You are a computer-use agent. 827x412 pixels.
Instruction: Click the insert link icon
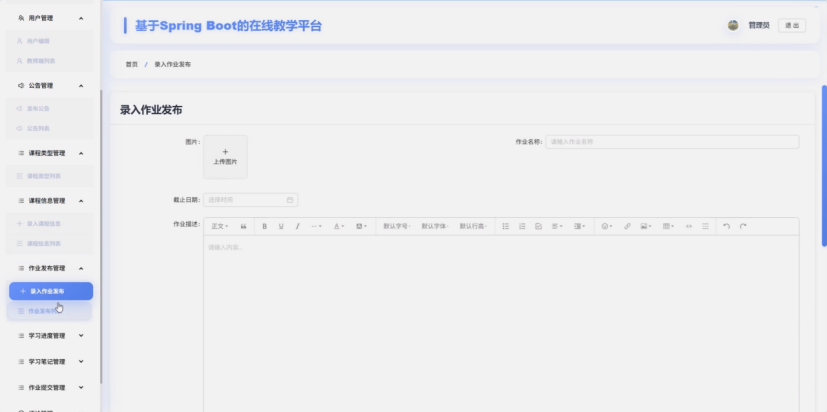coord(627,226)
